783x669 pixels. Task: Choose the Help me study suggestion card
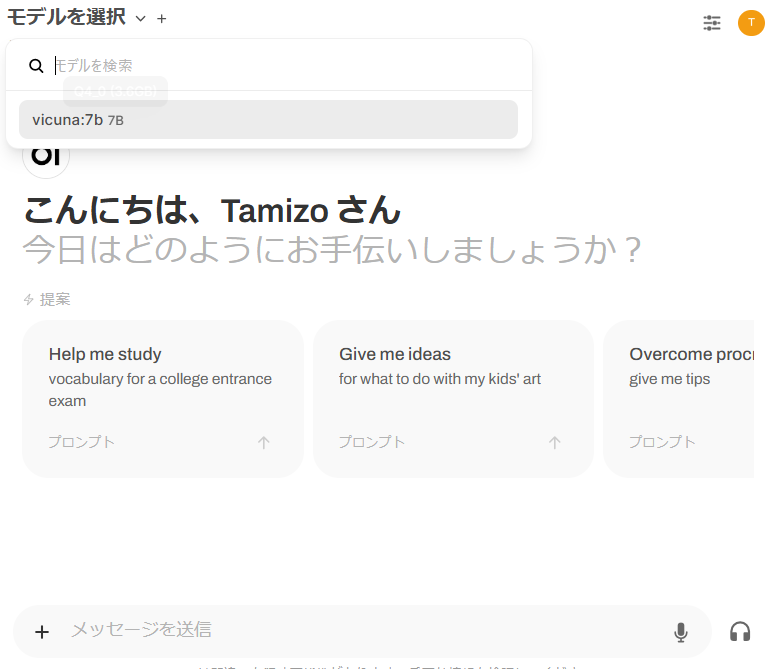pos(163,399)
